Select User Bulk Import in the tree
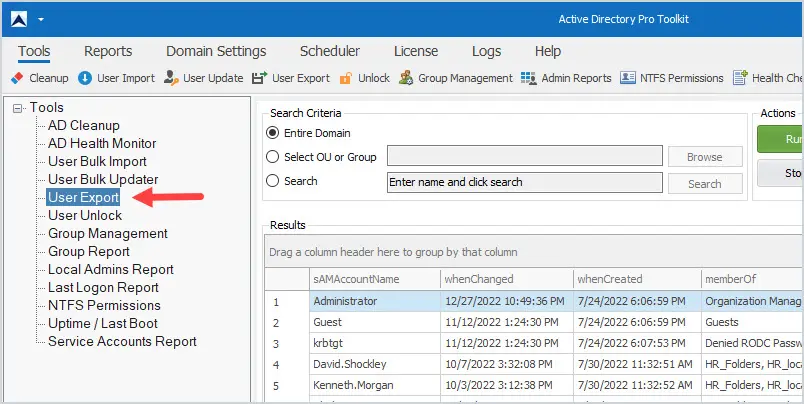 97,161
